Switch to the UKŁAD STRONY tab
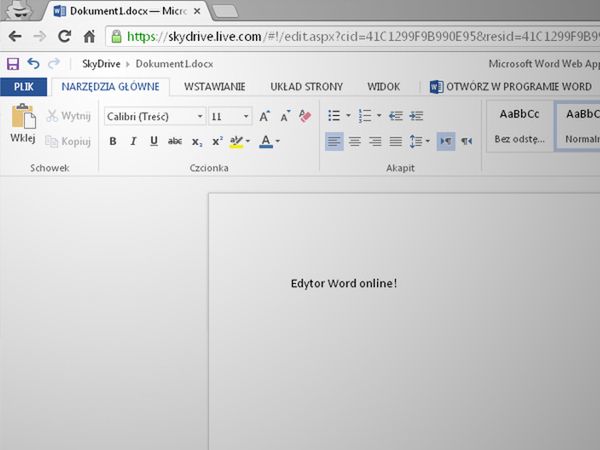This screenshot has height=450, width=600. pos(307,87)
